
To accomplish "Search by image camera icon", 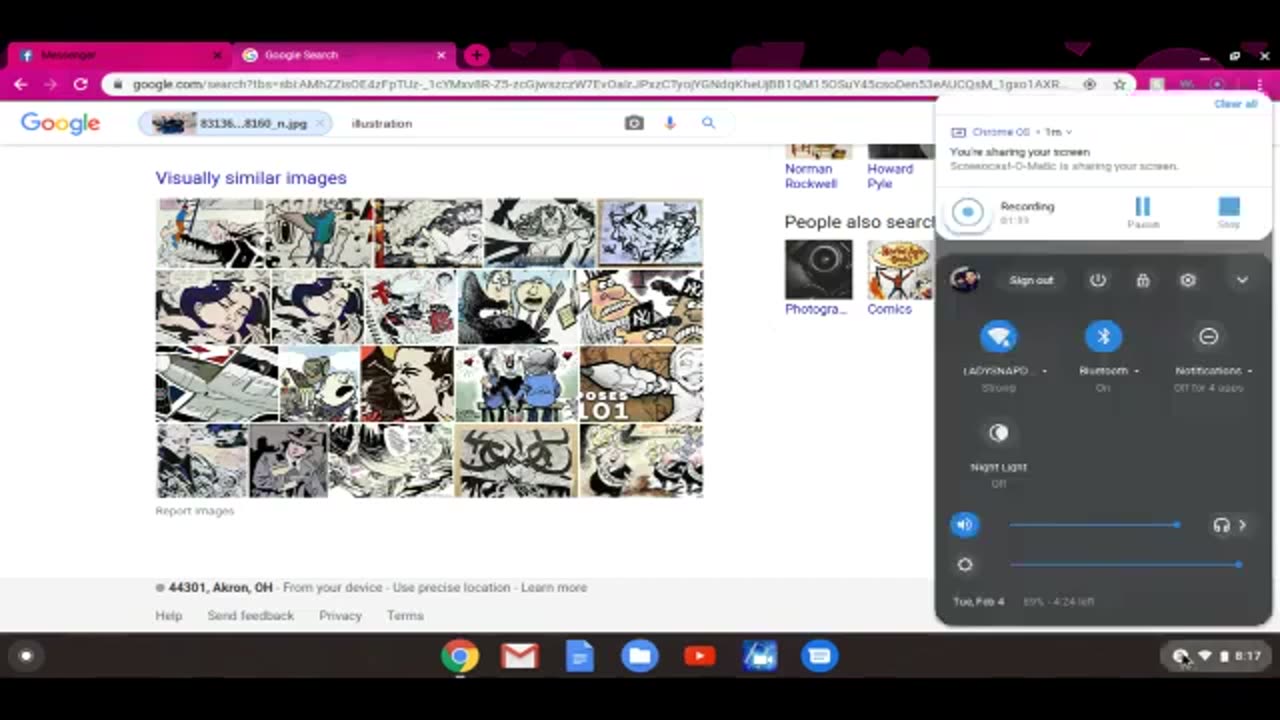I will click(634, 123).
